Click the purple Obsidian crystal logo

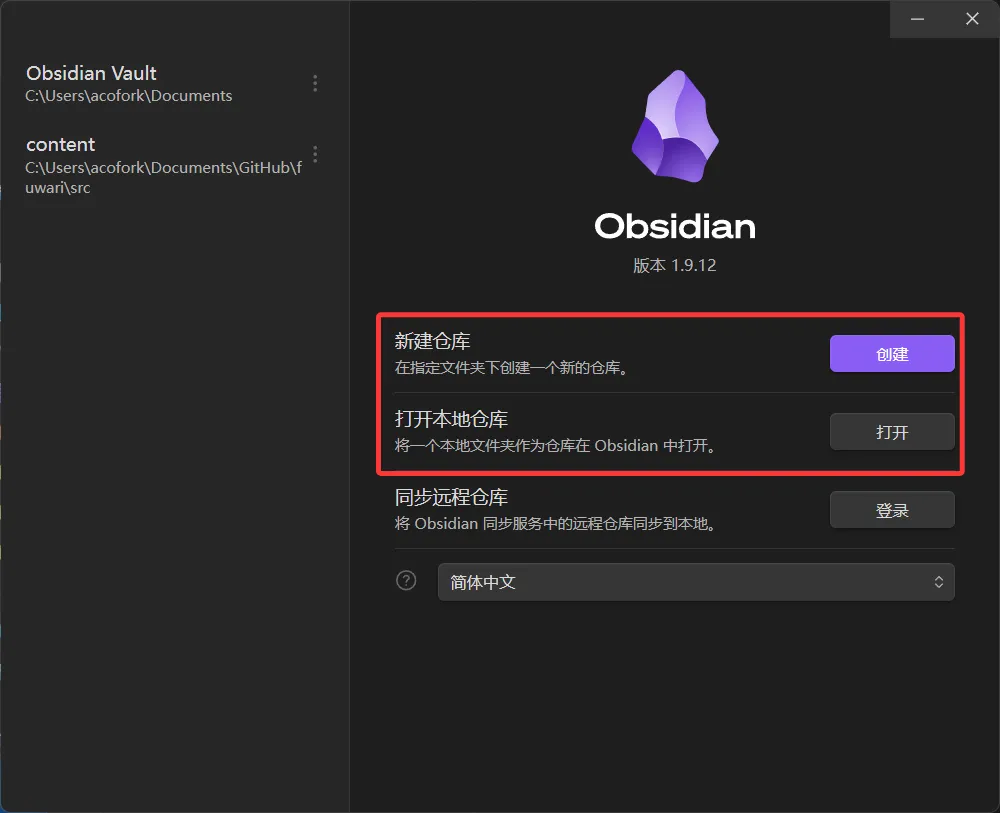675,126
